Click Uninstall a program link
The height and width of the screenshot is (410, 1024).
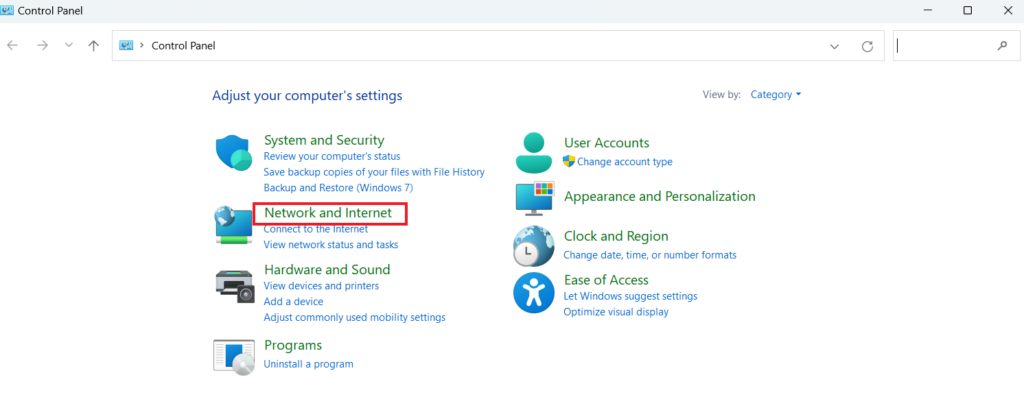308,364
